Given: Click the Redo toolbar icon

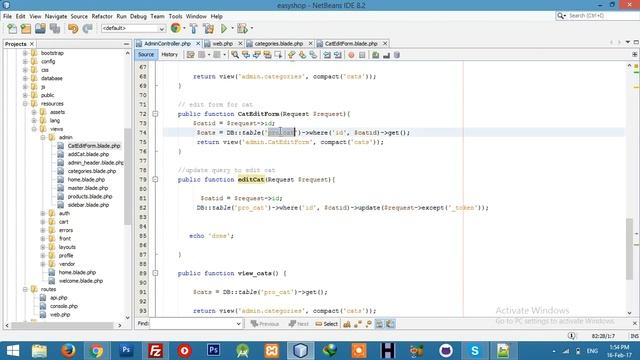Looking at the screenshot, I should coord(87,28).
